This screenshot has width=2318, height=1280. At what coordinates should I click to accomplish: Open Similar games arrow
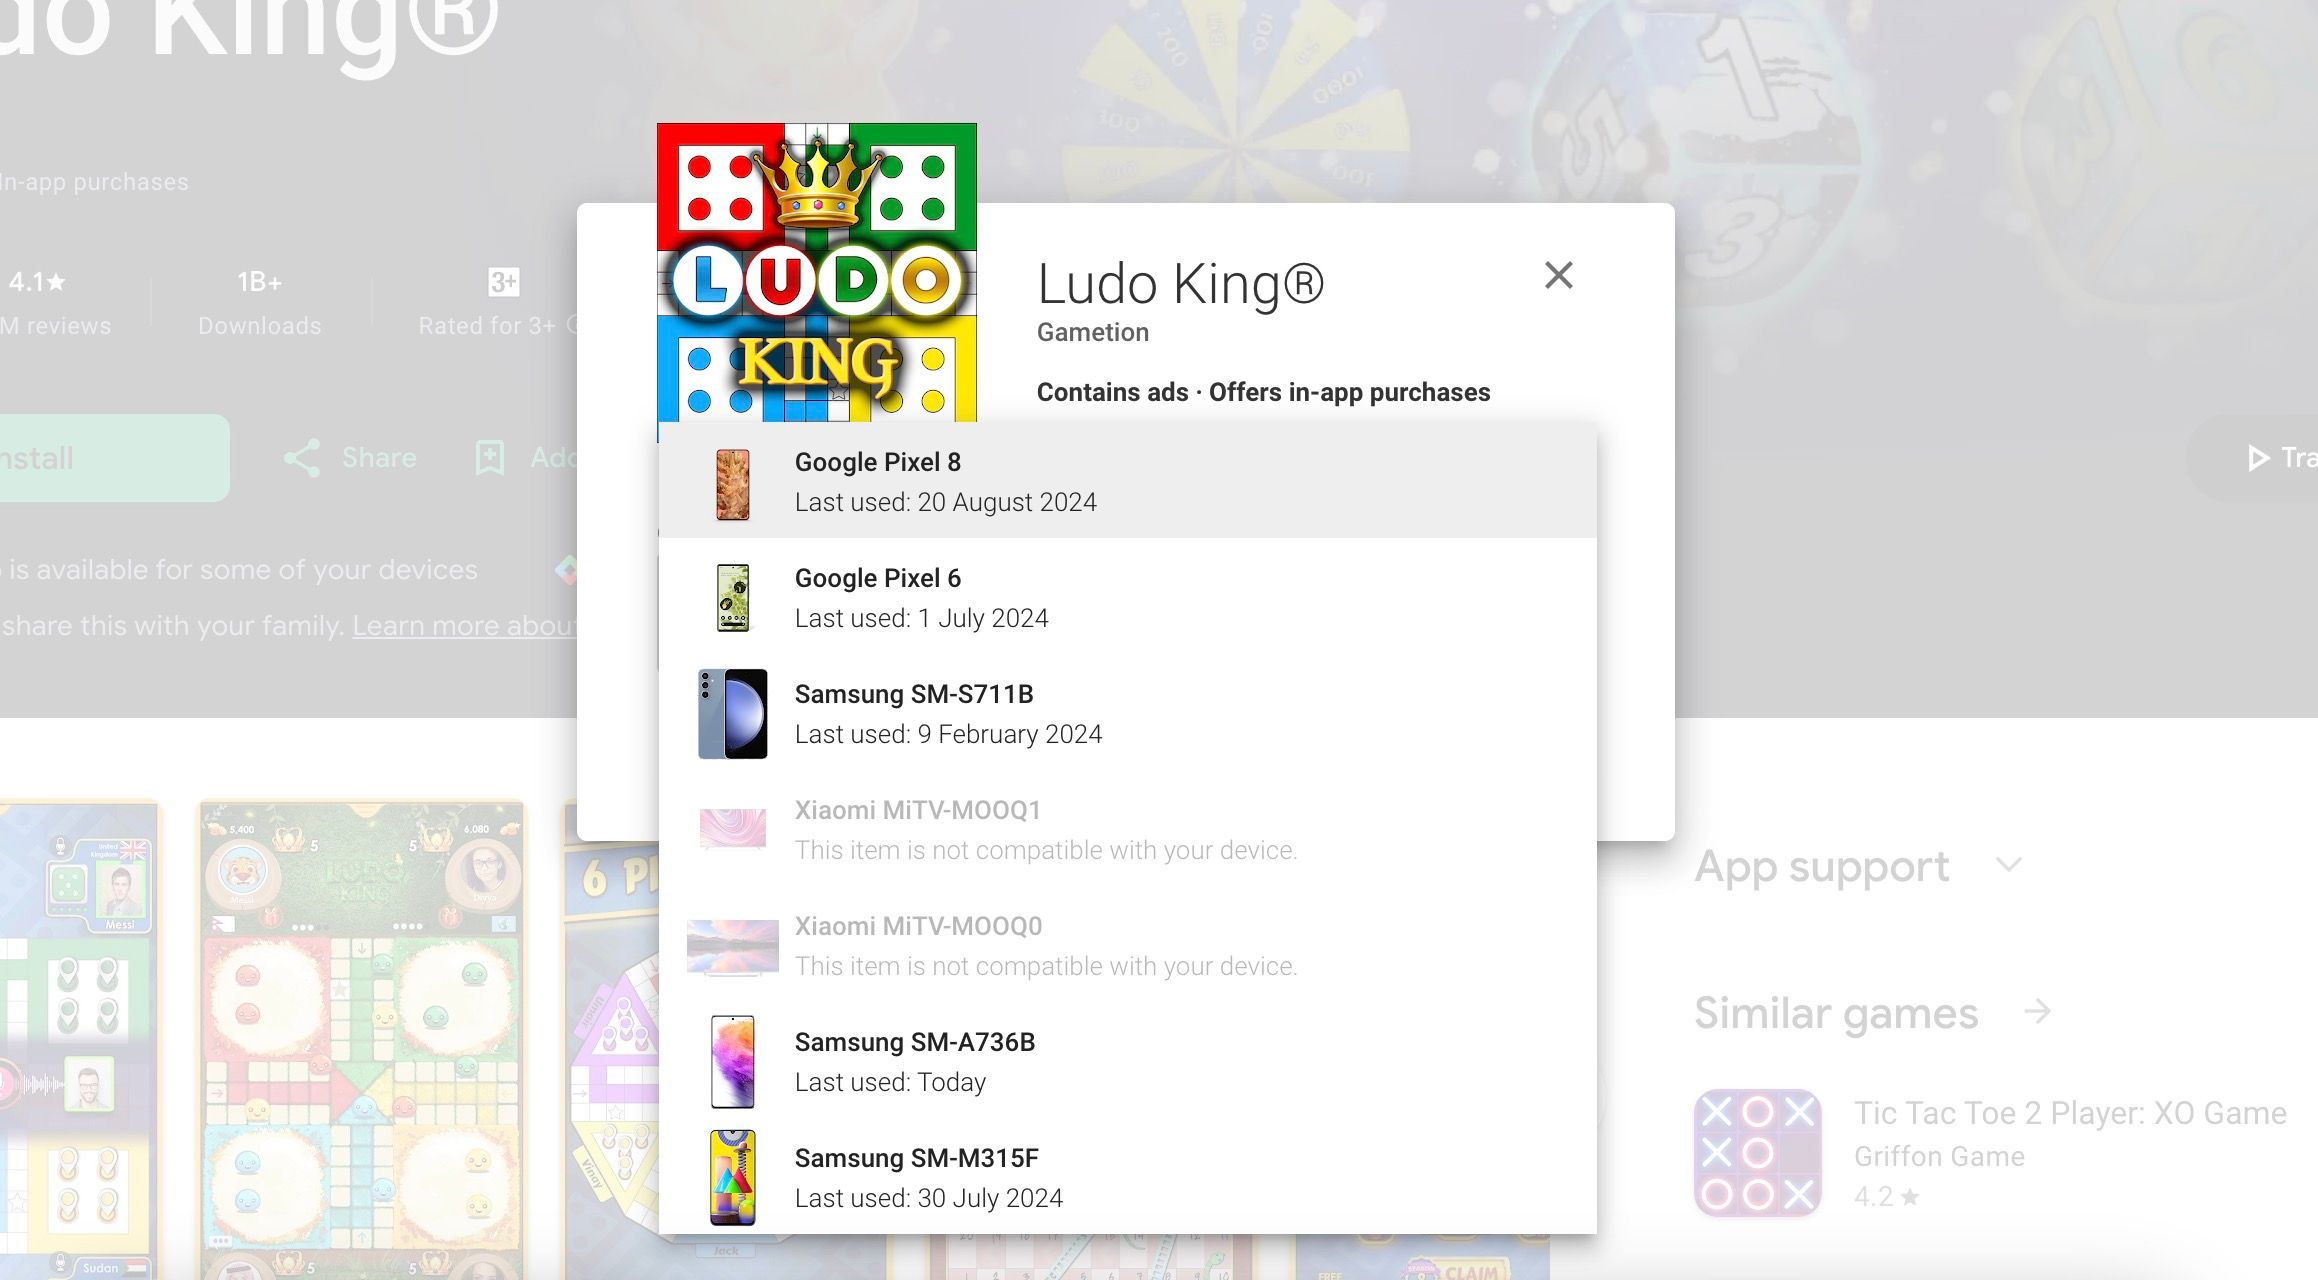[2037, 1012]
